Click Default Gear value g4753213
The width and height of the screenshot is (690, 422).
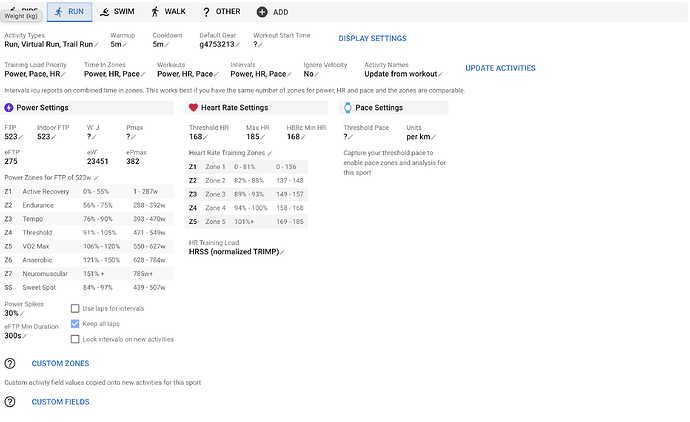tap(217, 44)
